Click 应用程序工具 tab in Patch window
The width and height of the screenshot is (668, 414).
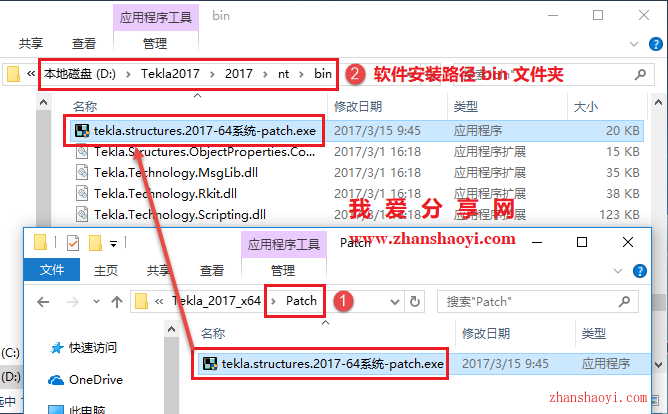click(284, 244)
